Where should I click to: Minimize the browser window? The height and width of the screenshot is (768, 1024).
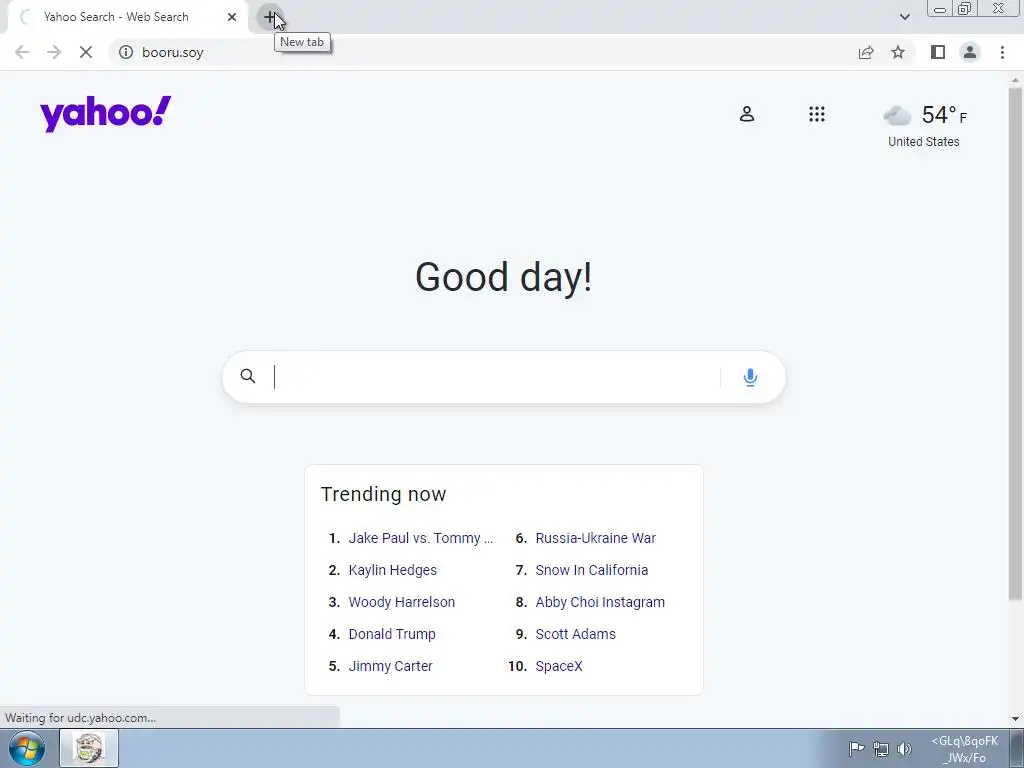940,9
